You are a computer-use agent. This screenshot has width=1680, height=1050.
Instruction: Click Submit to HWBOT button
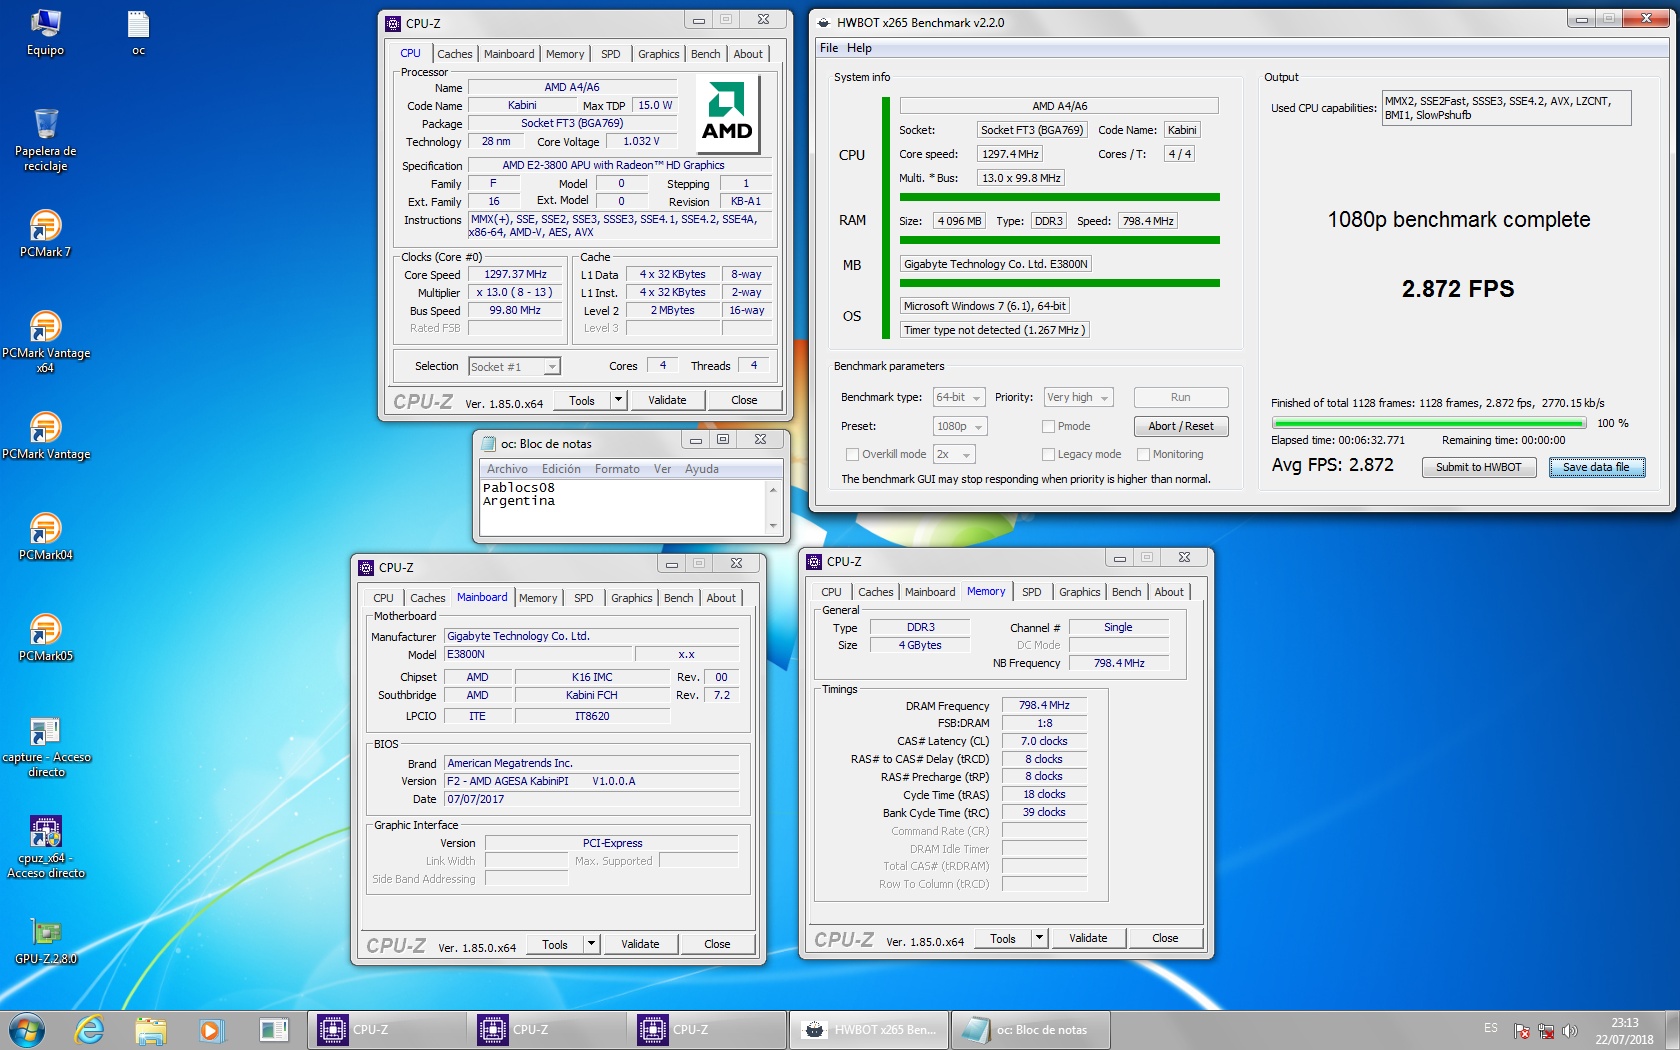[x=1478, y=467]
